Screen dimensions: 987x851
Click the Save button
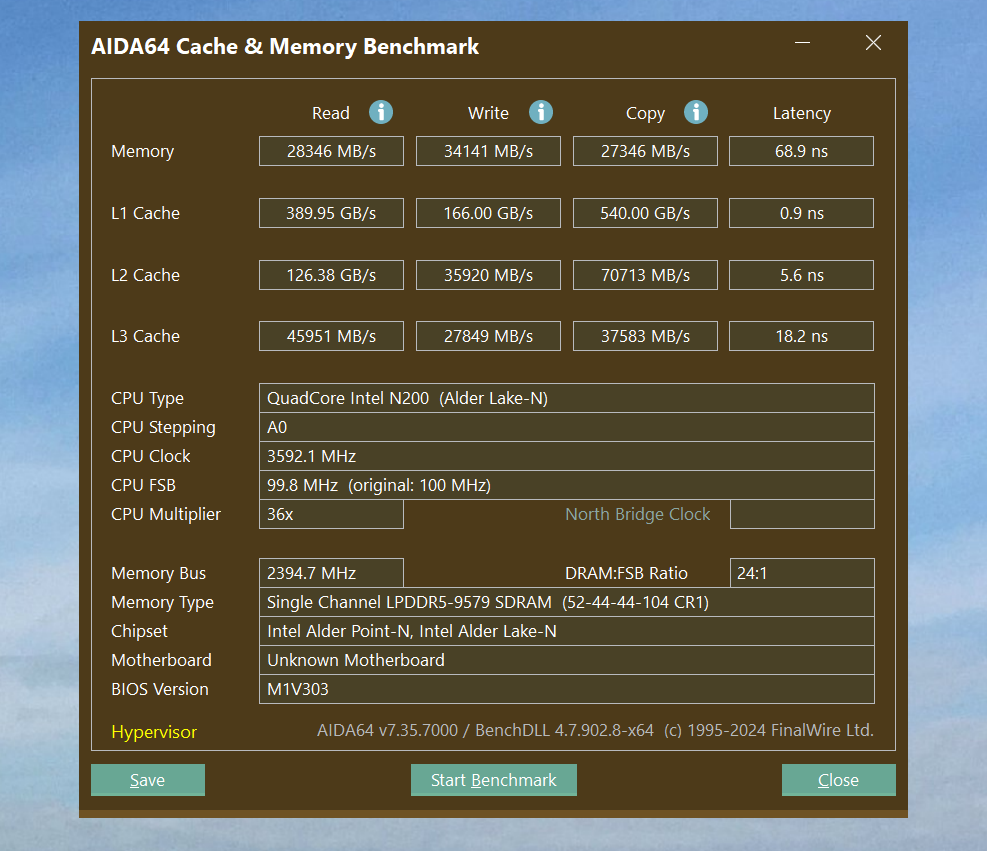(148, 780)
